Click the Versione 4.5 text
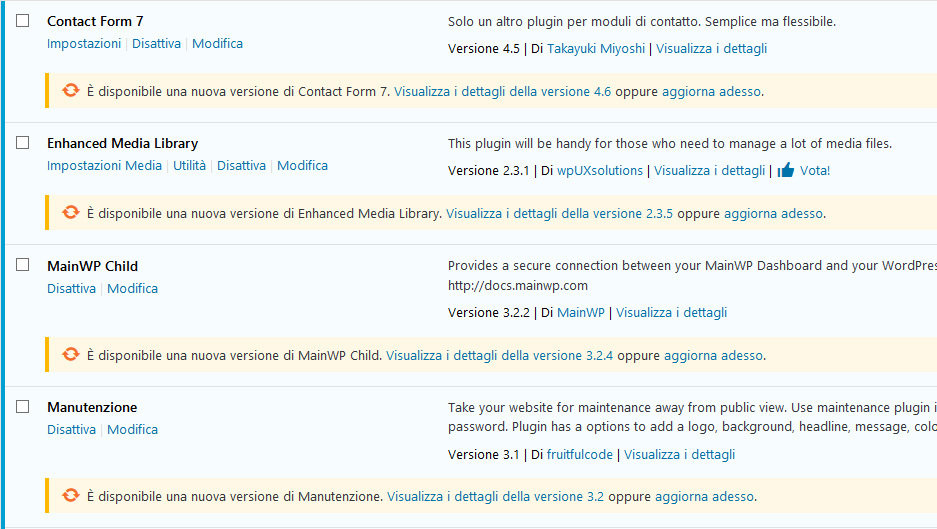937x529 pixels. click(x=484, y=48)
